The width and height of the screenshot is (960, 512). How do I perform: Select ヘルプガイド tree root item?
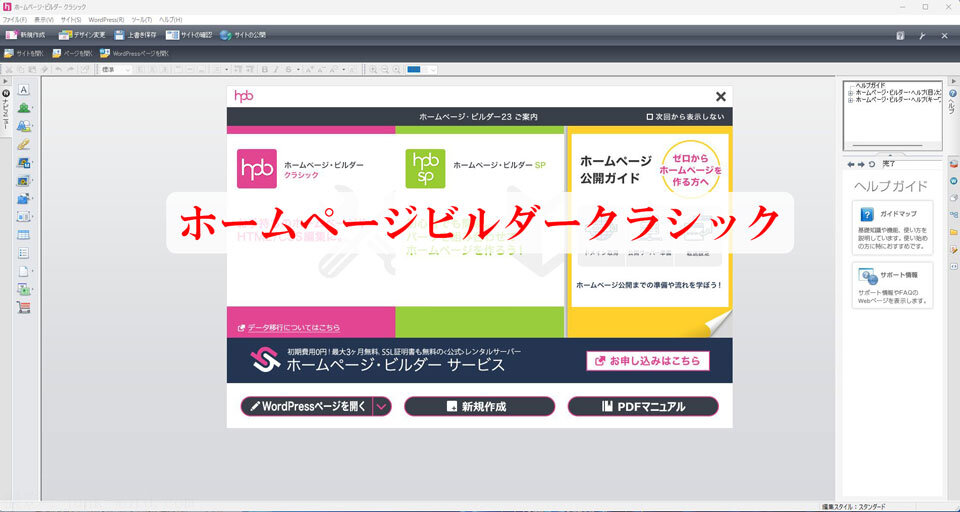point(870,86)
